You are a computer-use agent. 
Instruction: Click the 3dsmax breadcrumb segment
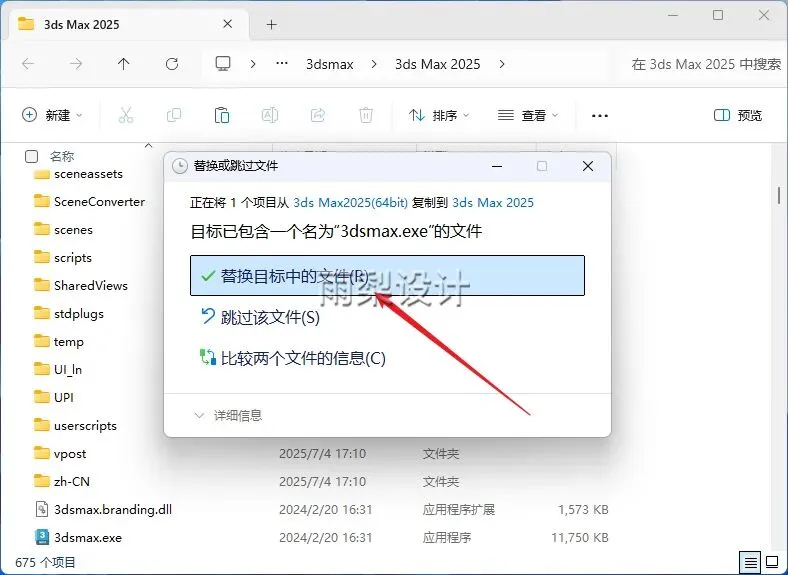click(x=330, y=64)
